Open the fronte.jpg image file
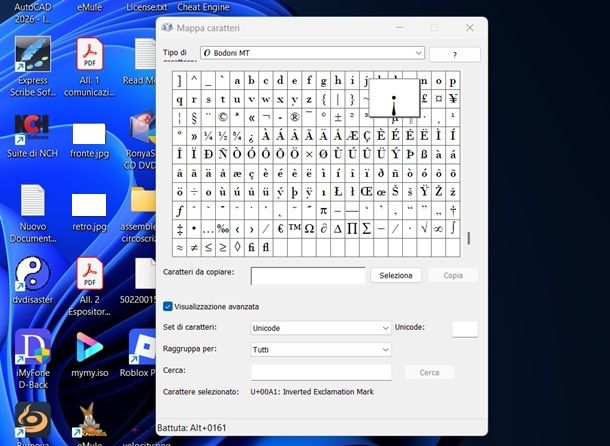Image resolution: width=610 pixels, height=446 pixels. tap(89, 133)
